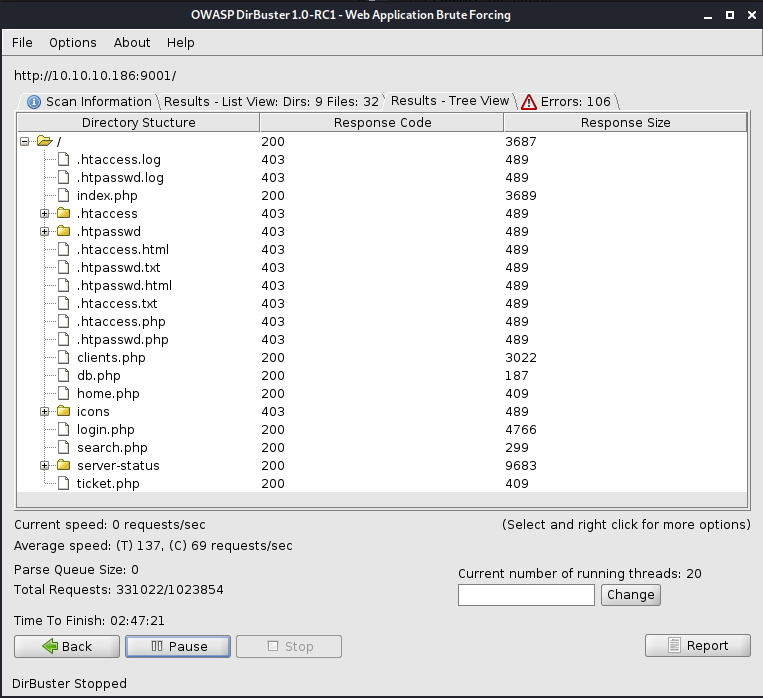Sort by Response Code column header
Image resolution: width=763 pixels, height=698 pixels.
[x=382, y=122]
